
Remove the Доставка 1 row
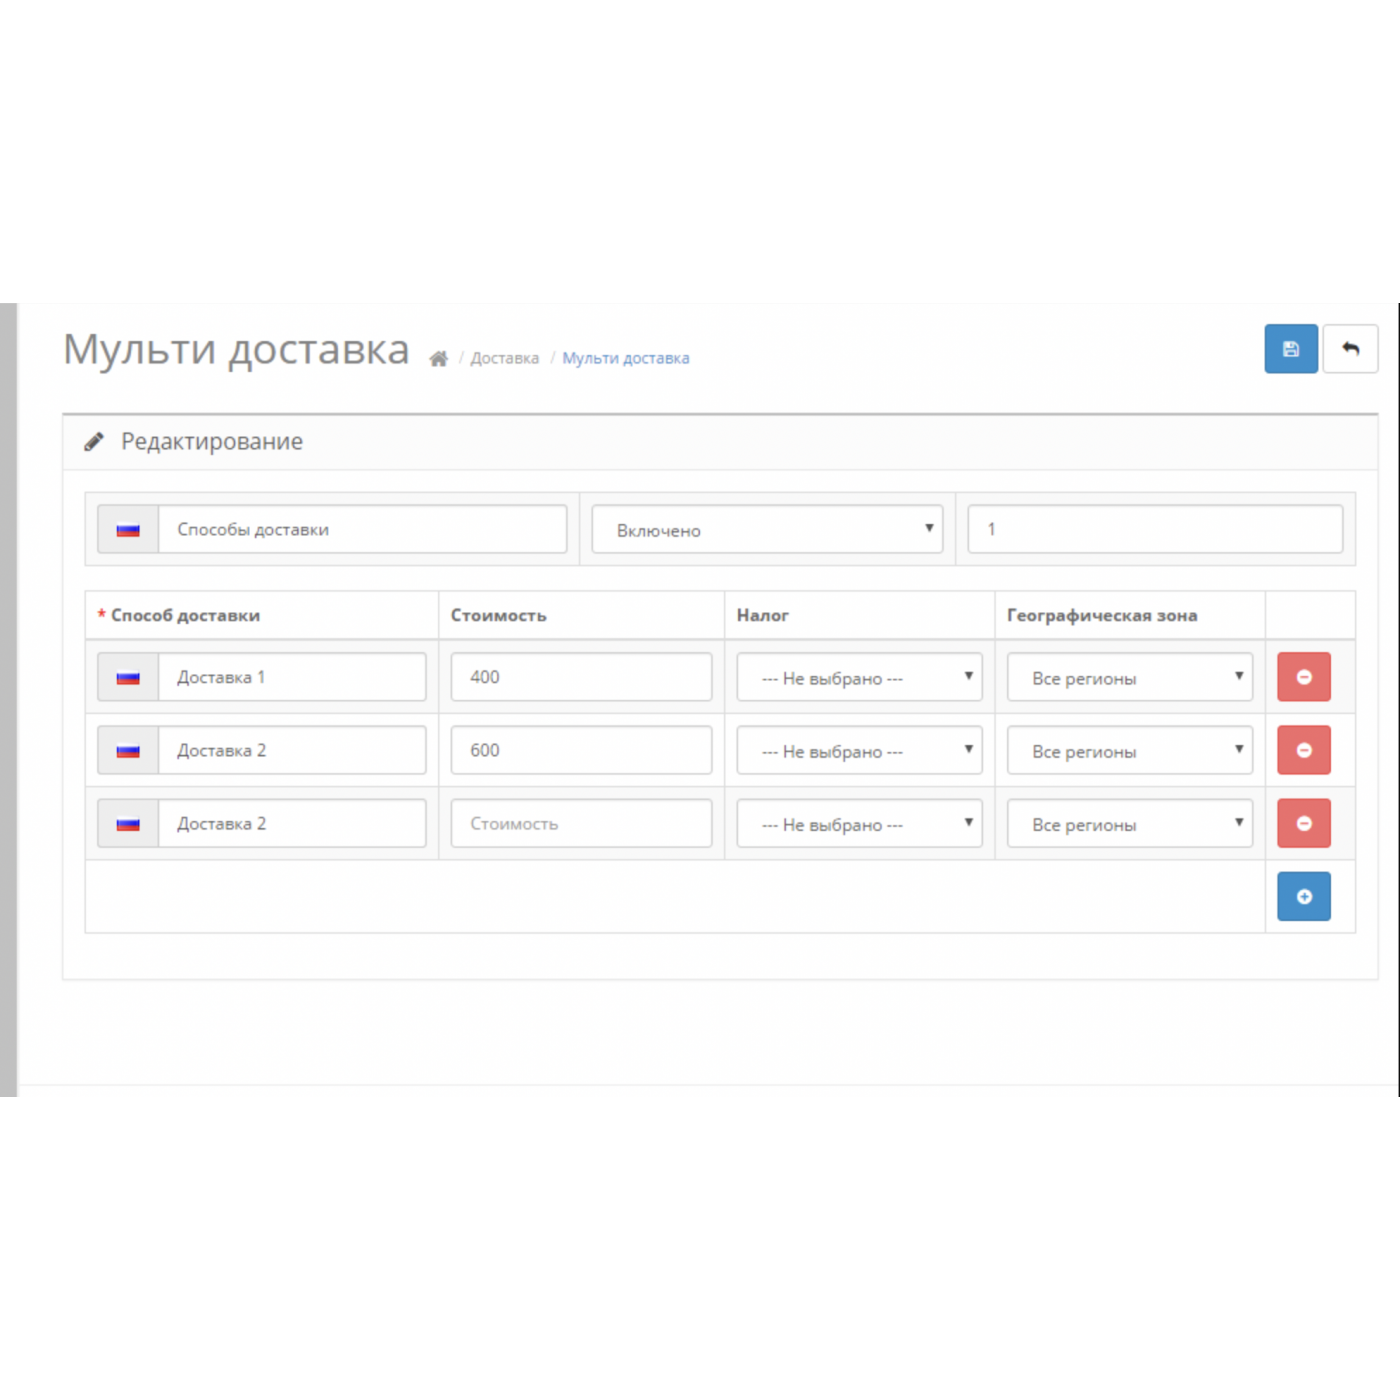coord(1303,677)
